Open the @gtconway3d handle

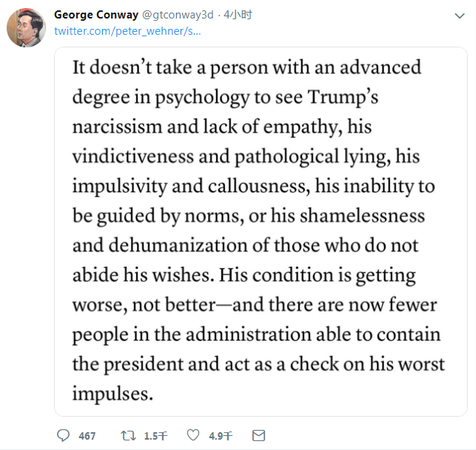coord(178,15)
